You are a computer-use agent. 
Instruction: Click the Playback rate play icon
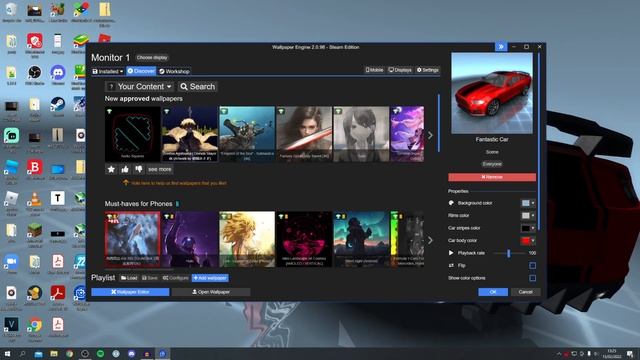click(451, 253)
